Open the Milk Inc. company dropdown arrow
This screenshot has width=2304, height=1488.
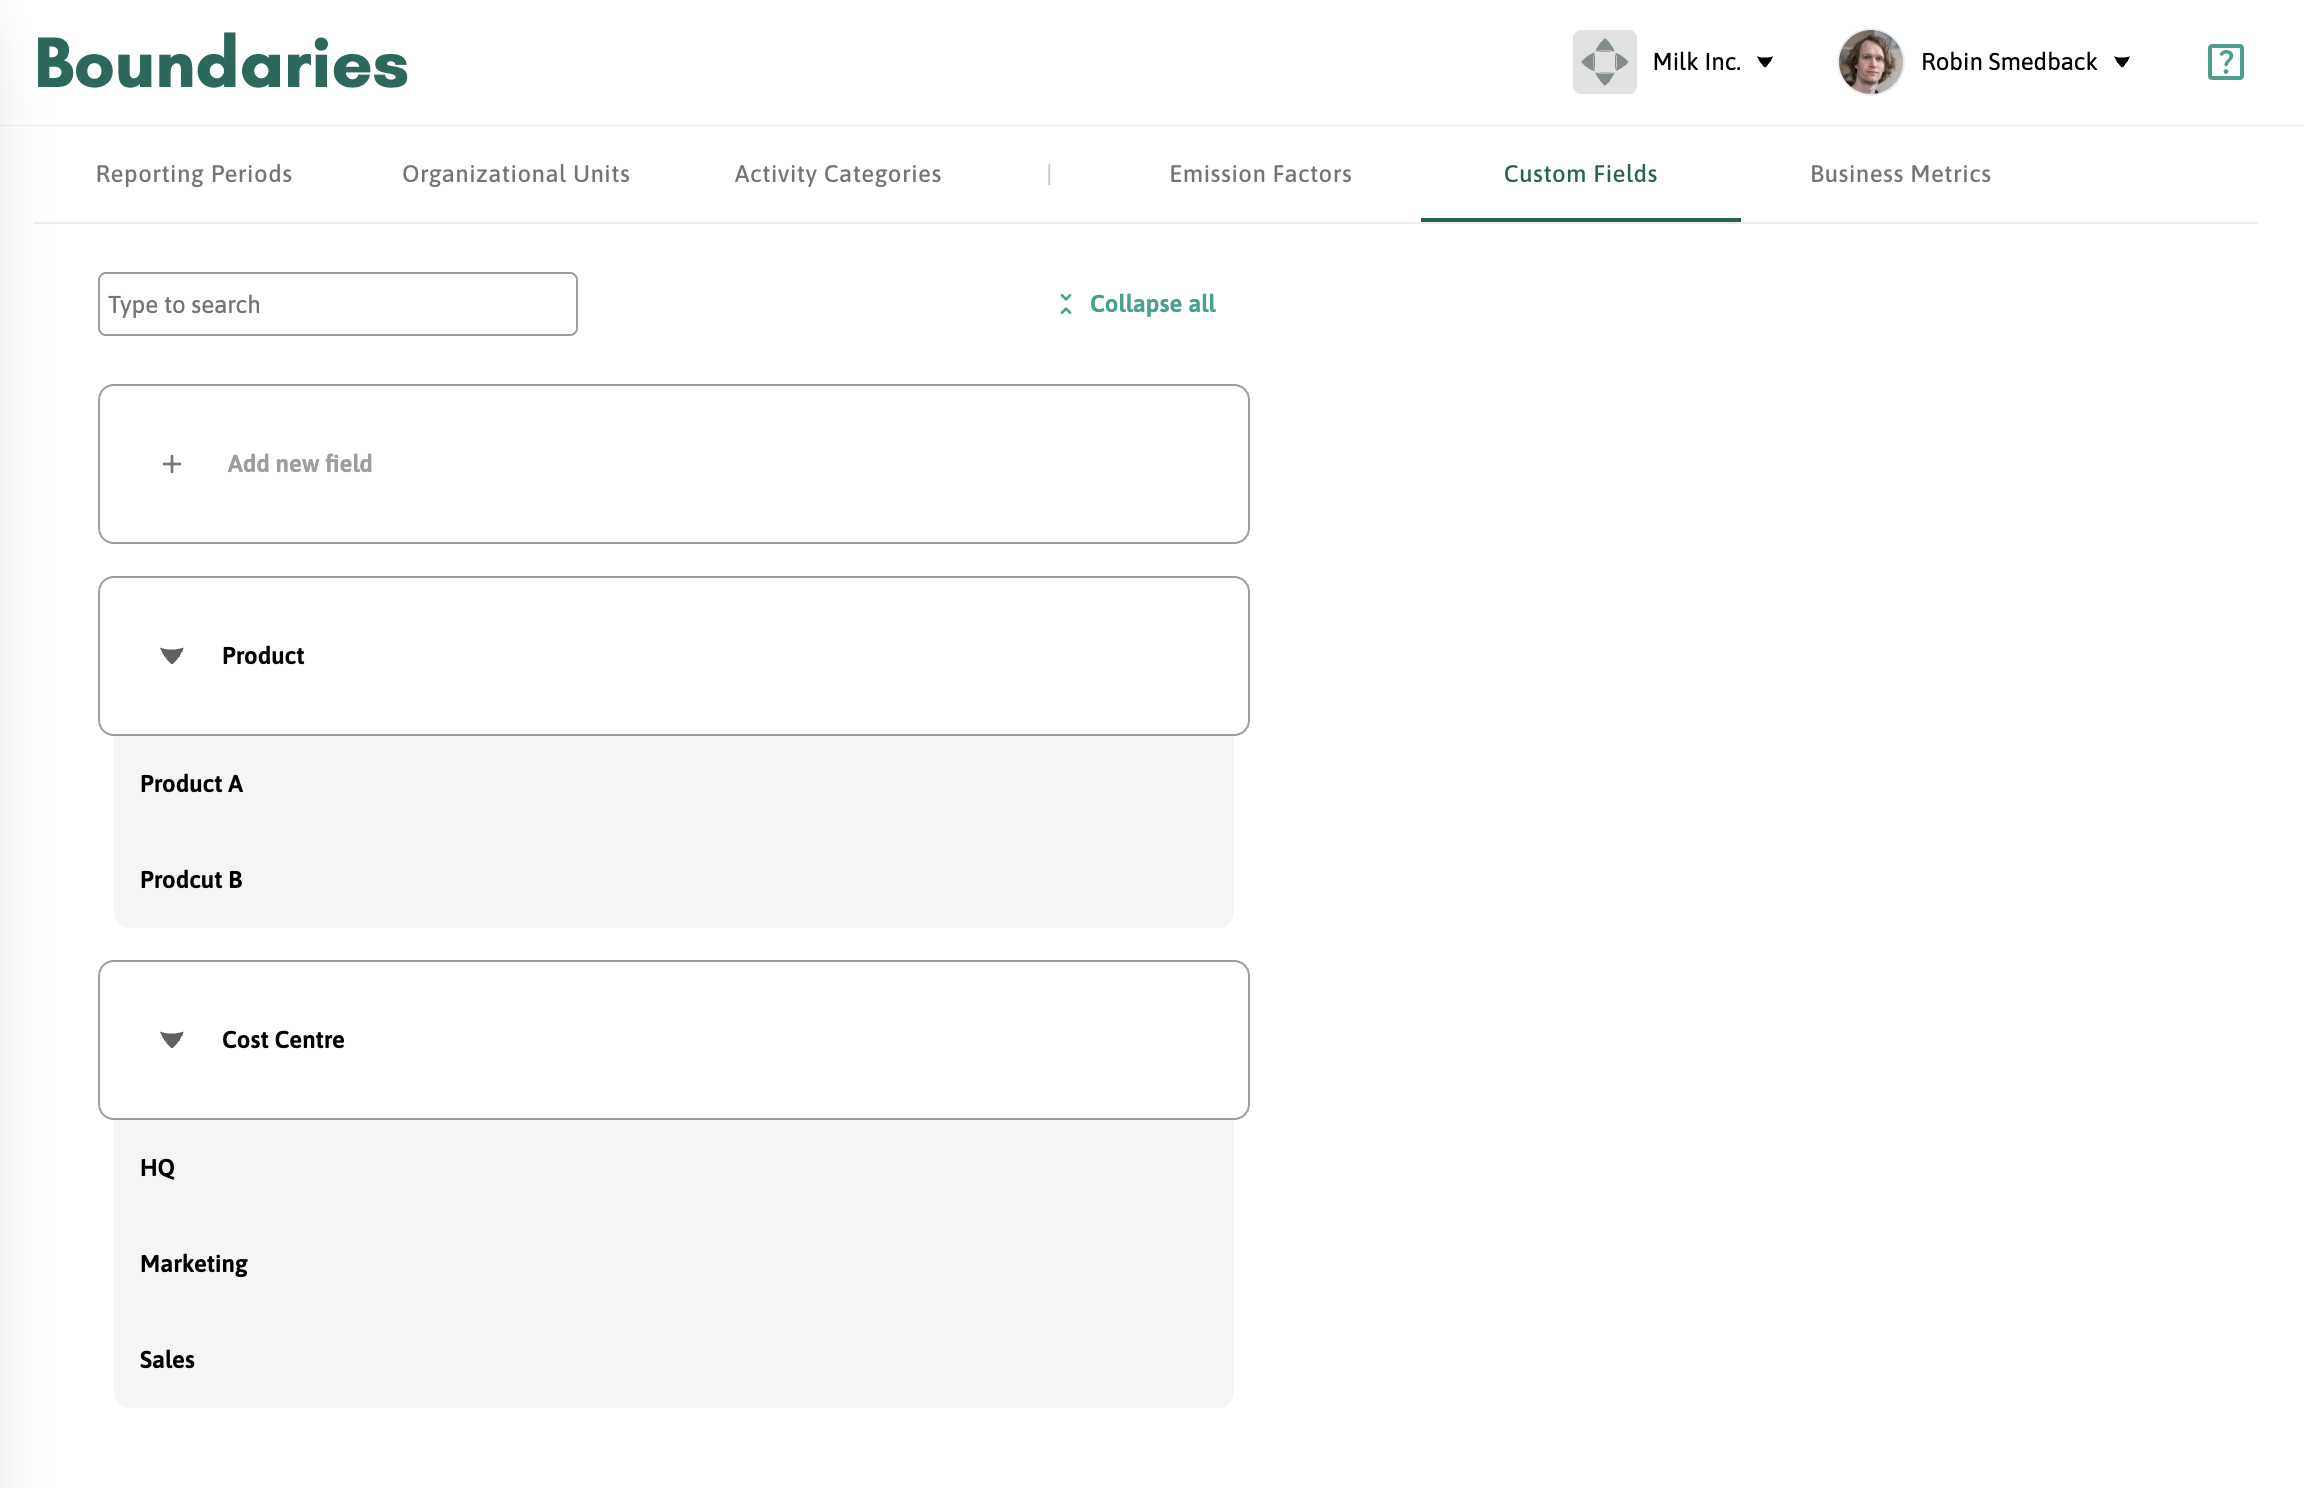point(1766,62)
